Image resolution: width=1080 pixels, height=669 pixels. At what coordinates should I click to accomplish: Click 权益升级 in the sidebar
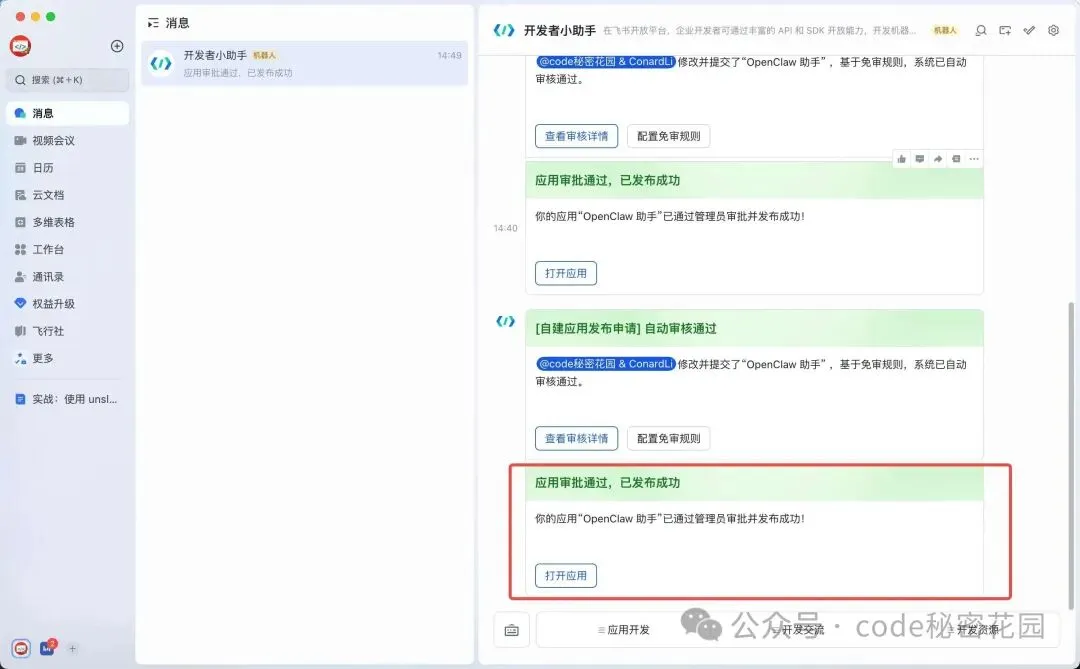68,304
